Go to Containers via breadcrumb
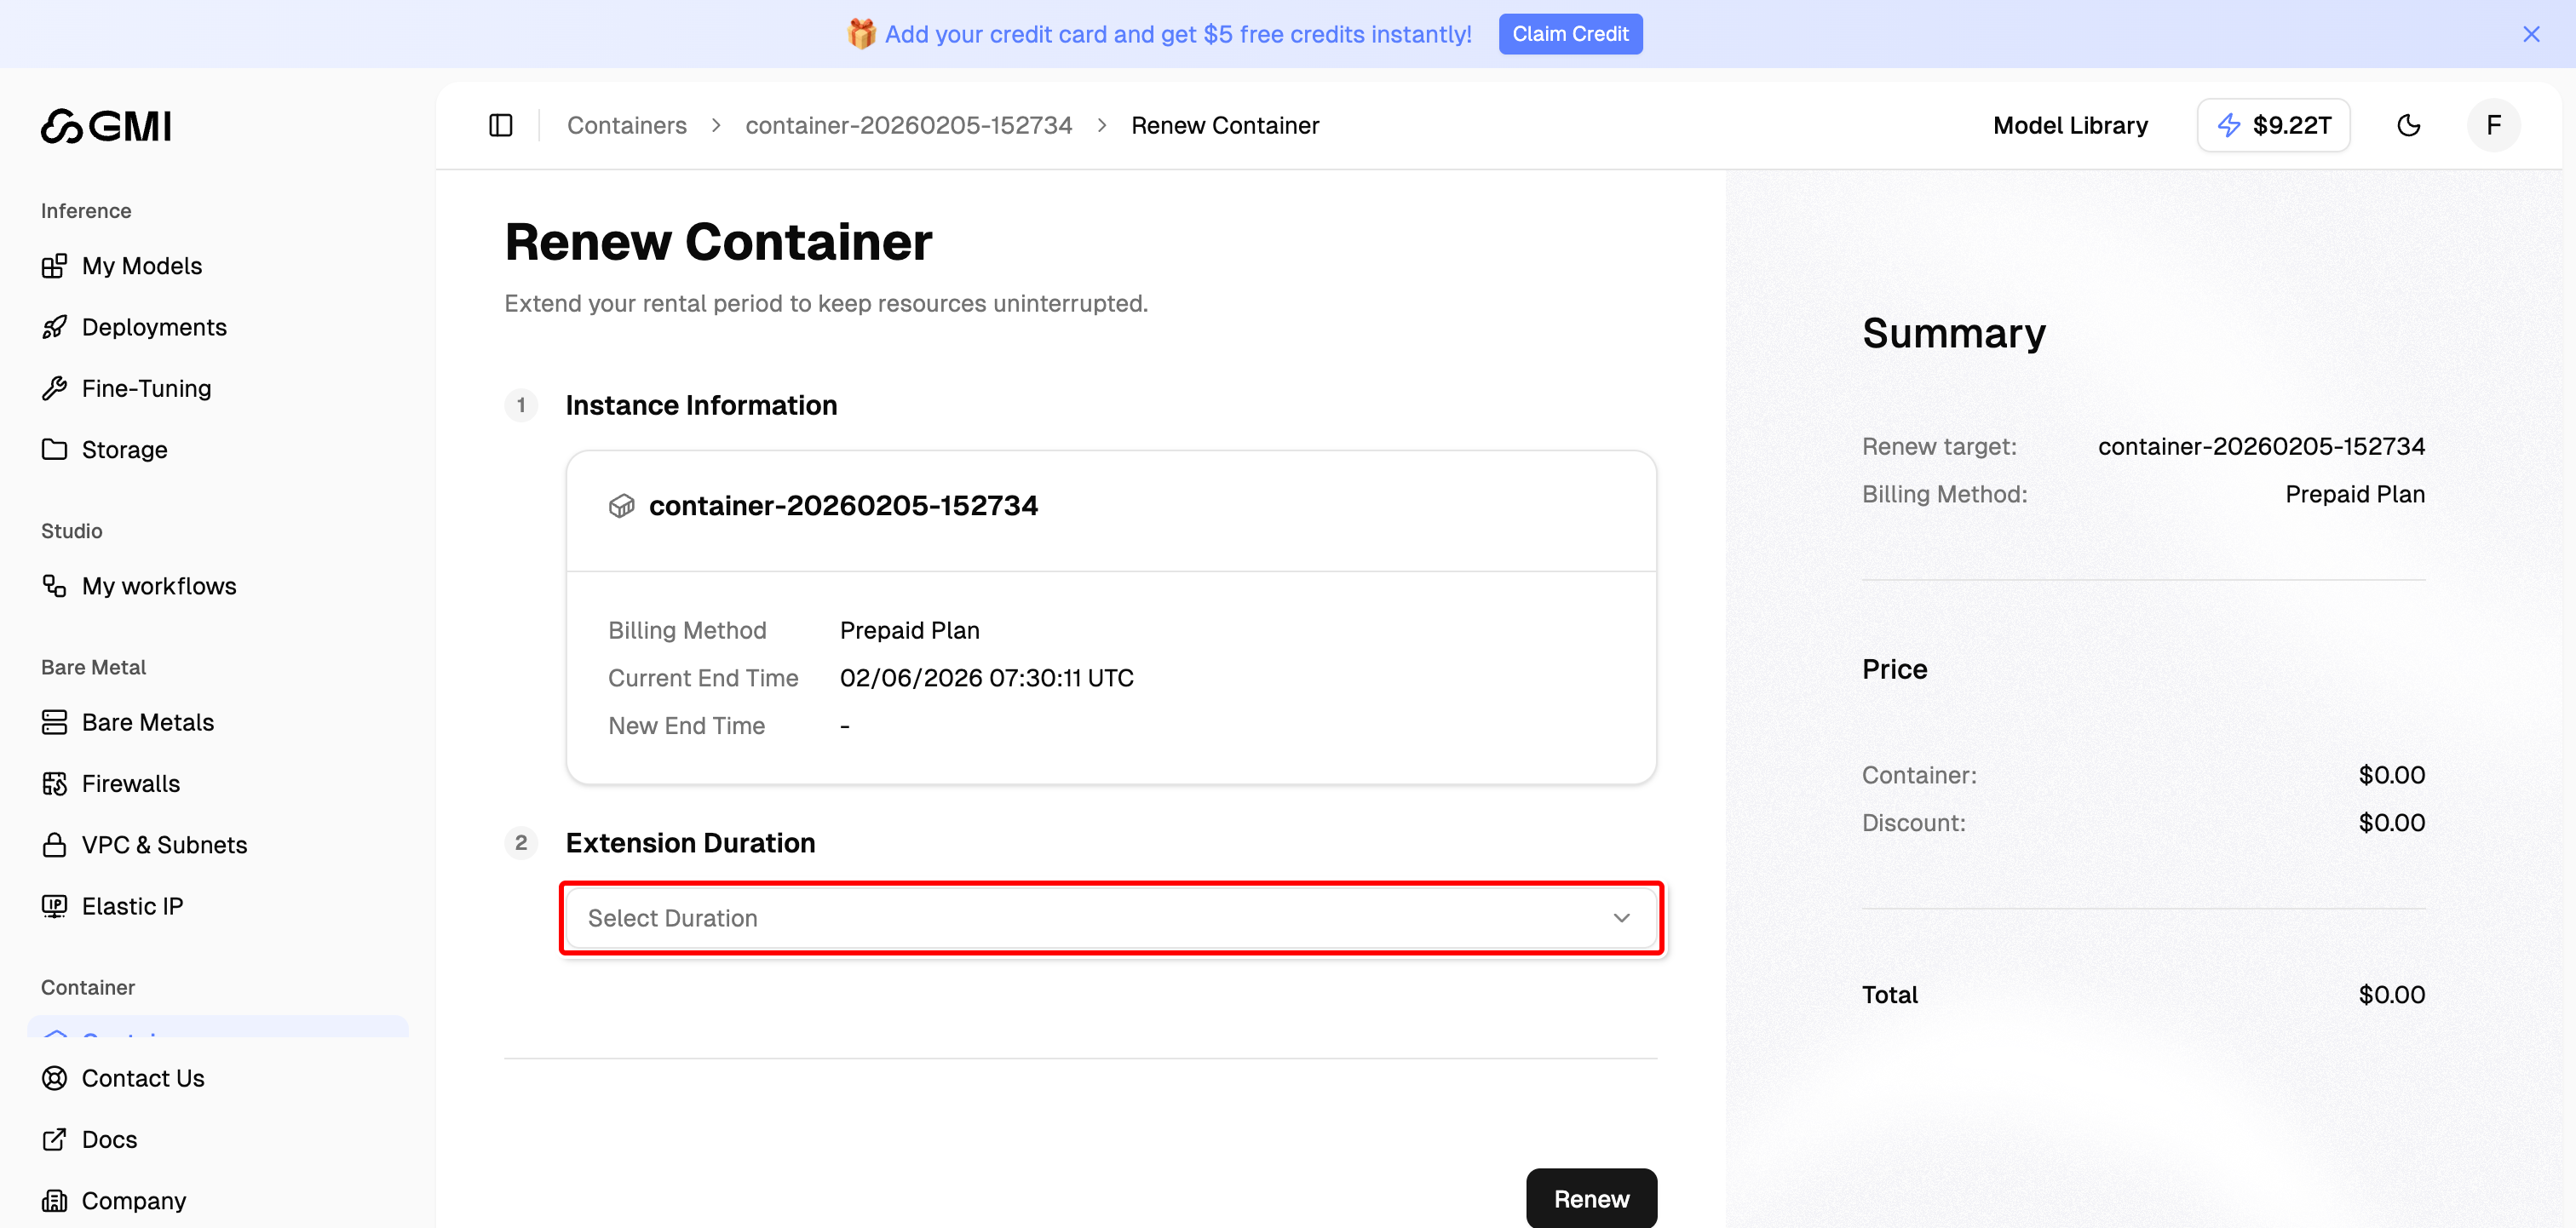 click(x=627, y=125)
